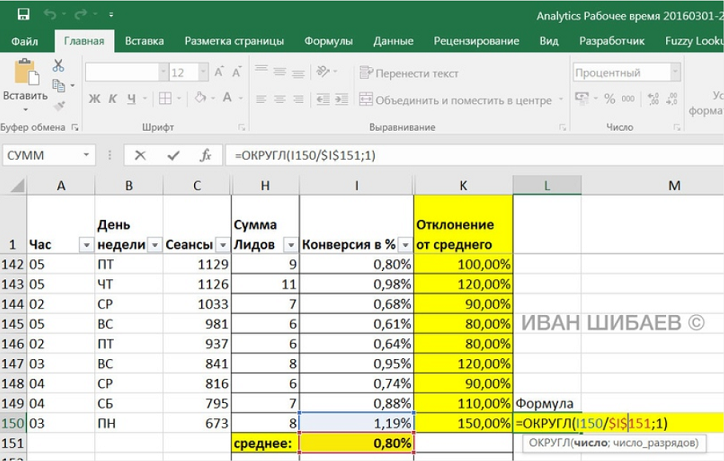Screen dimensions: 724x461
Task: Click the Undo arrow icon
Action: click(x=50, y=15)
